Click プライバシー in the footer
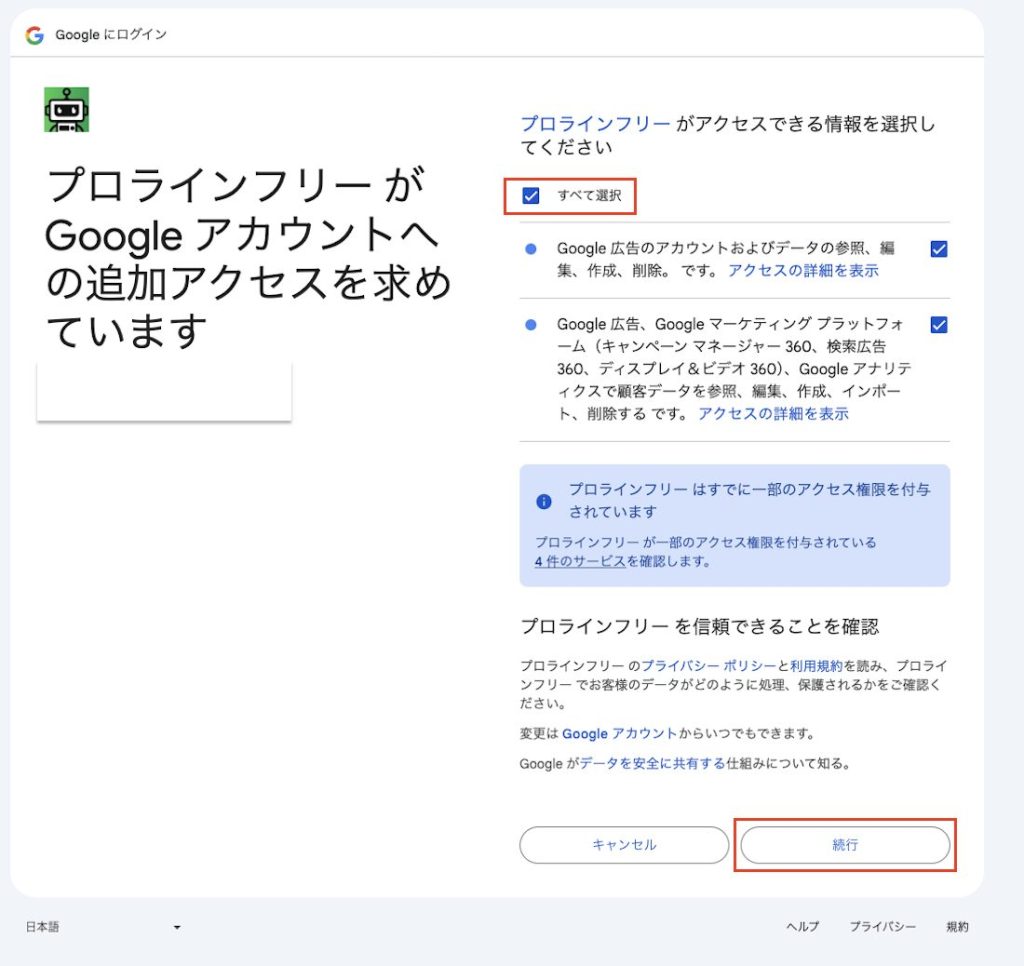This screenshot has width=1024, height=966. (x=882, y=927)
